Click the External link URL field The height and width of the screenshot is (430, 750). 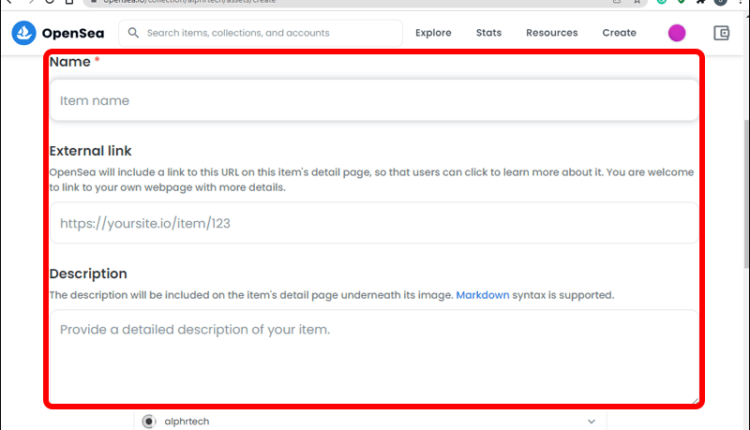pyautogui.click(x=374, y=223)
